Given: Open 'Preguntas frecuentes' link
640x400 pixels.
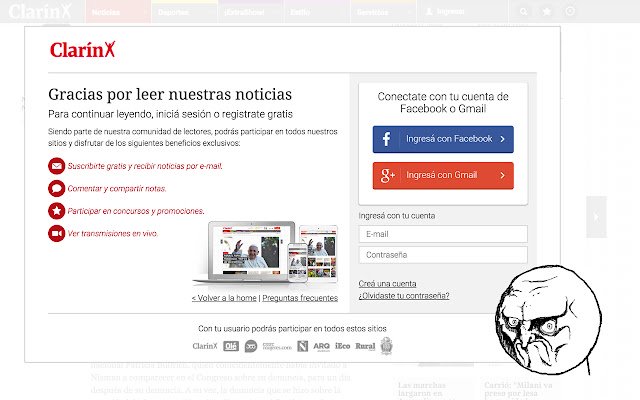Looking at the screenshot, I should coord(300,298).
